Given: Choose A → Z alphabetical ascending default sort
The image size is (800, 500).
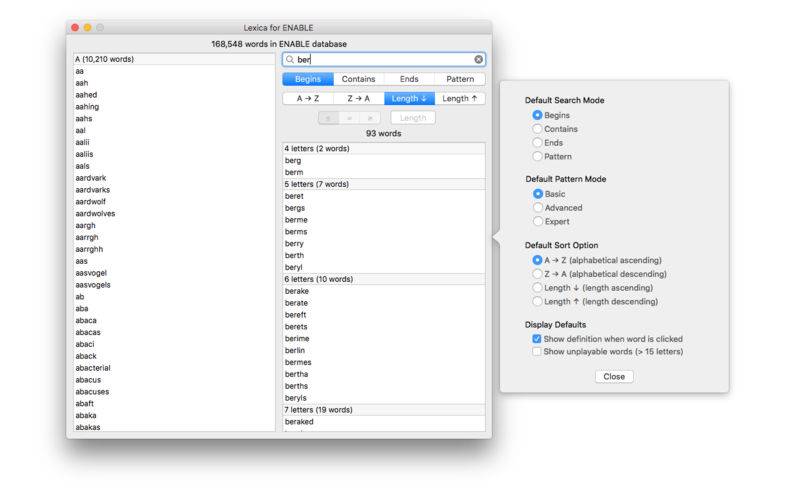Looking at the screenshot, I should click(537, 260).
